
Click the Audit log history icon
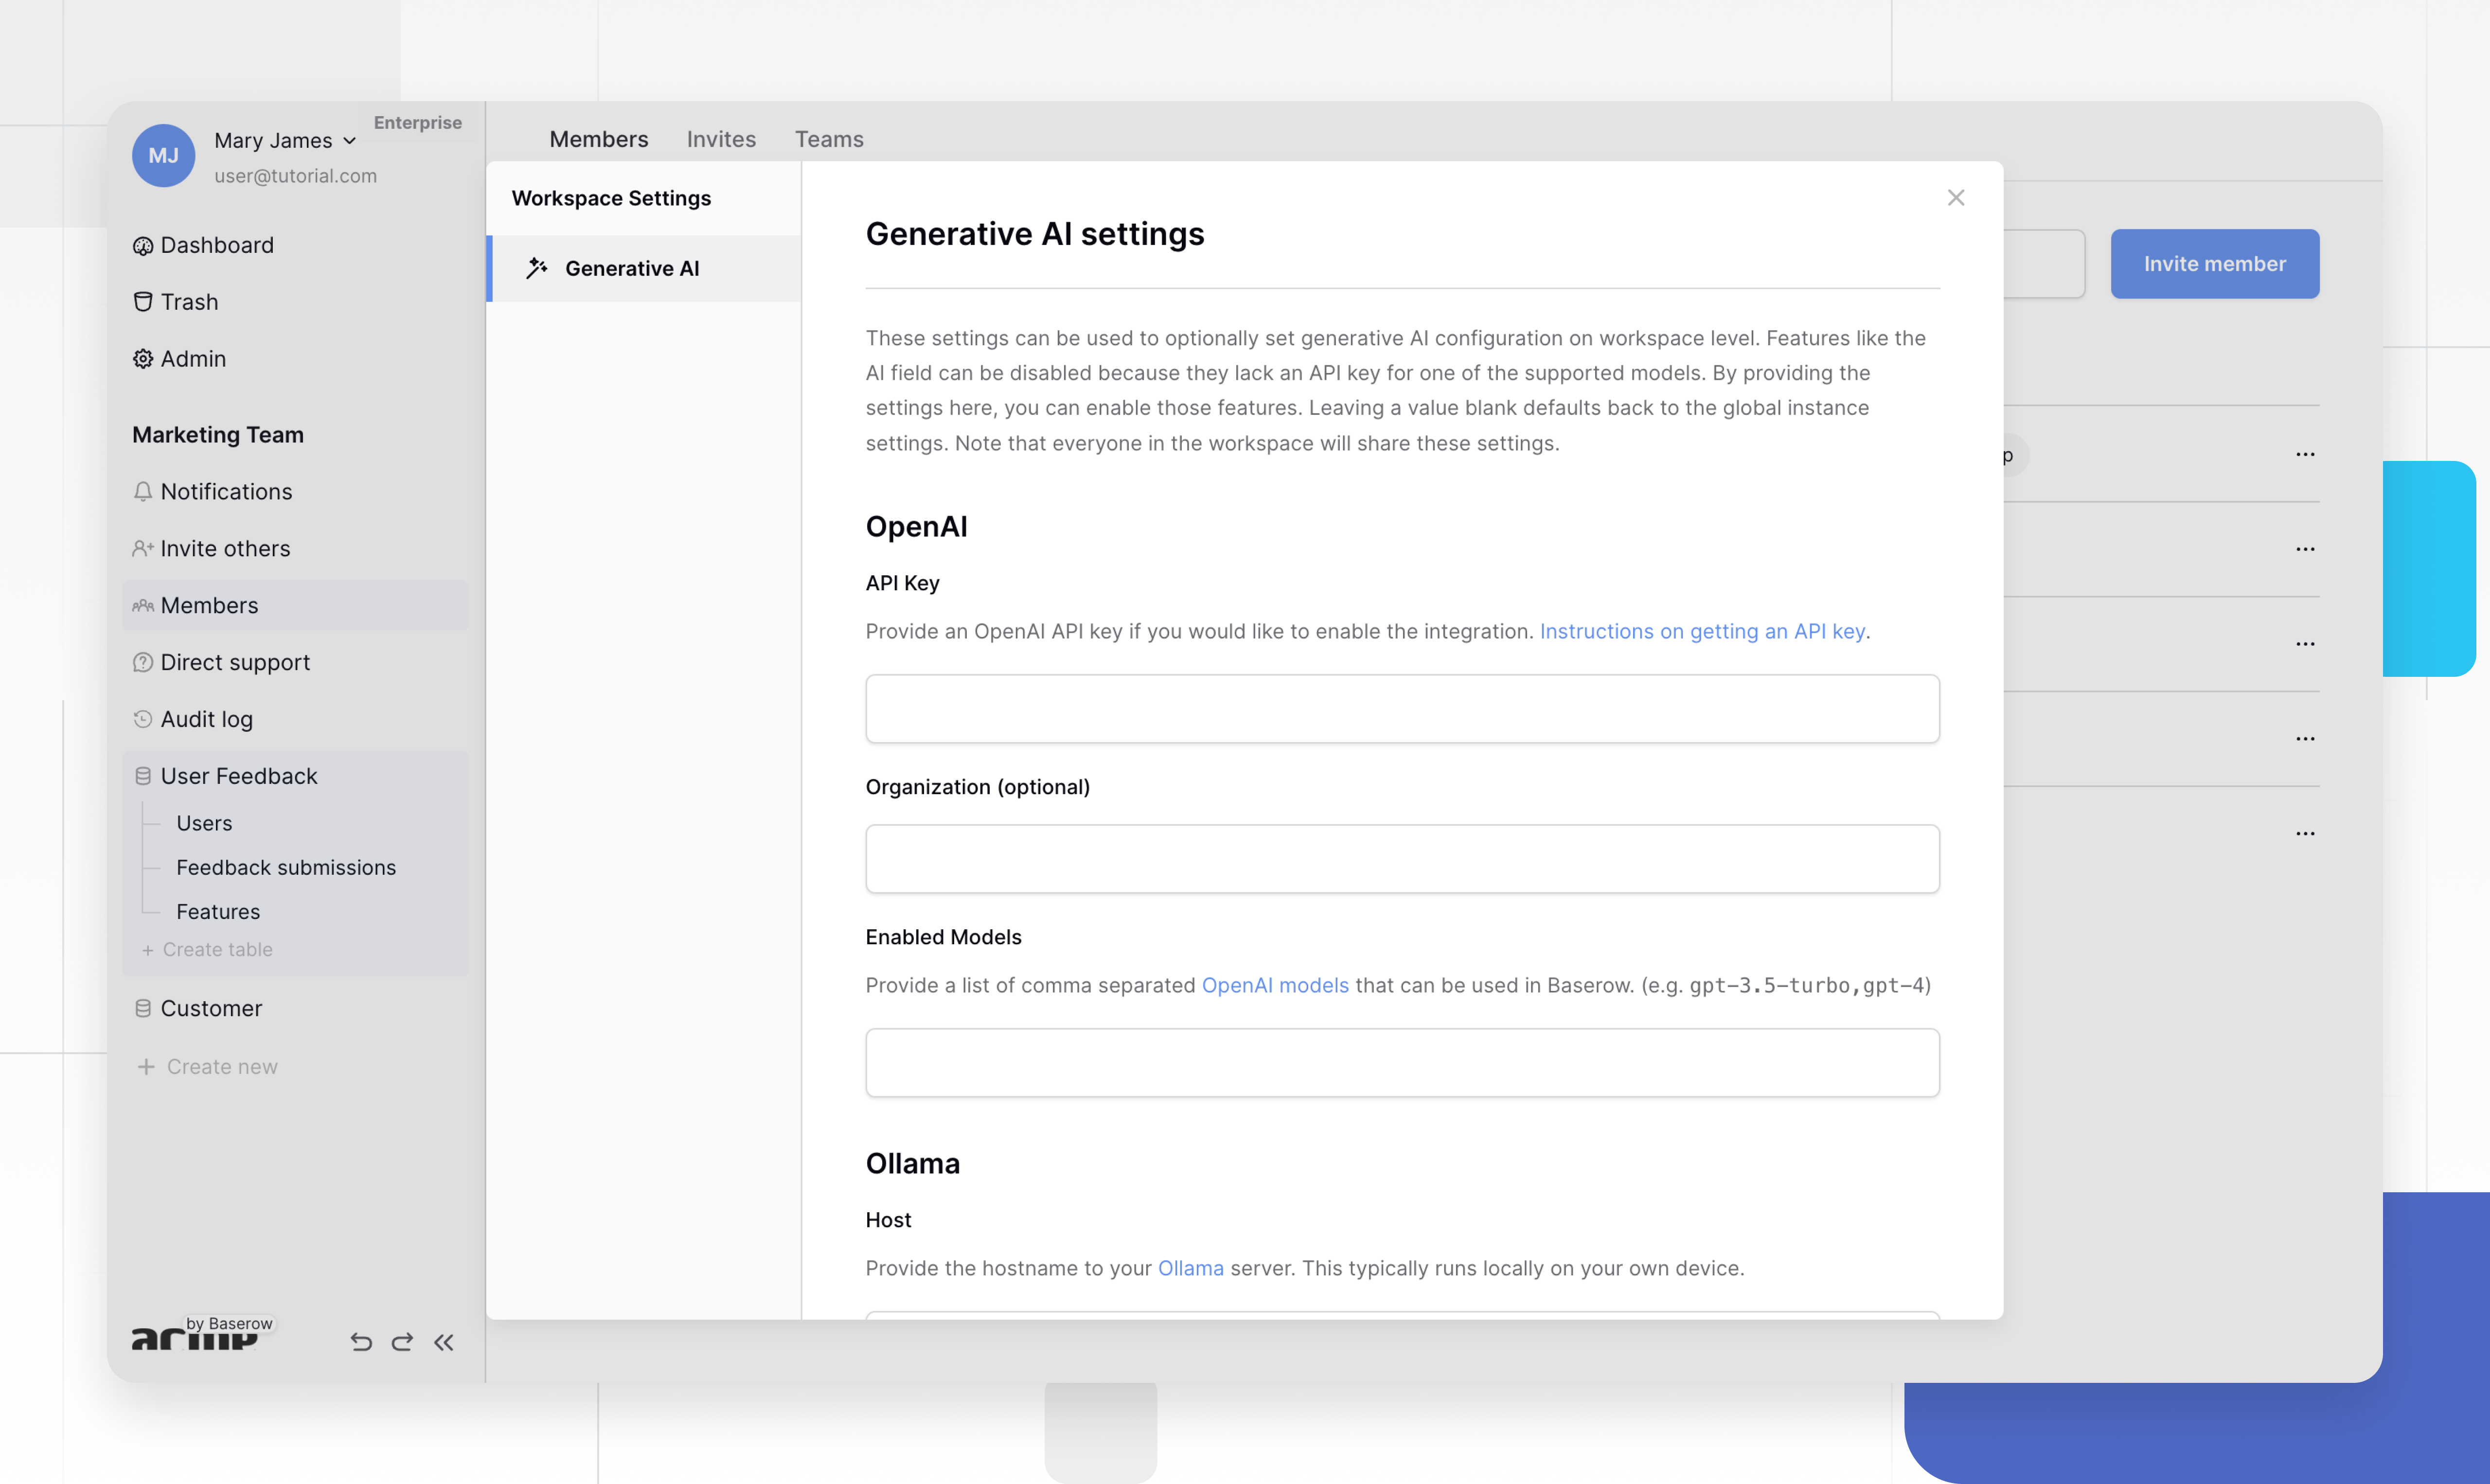[143, 720]
